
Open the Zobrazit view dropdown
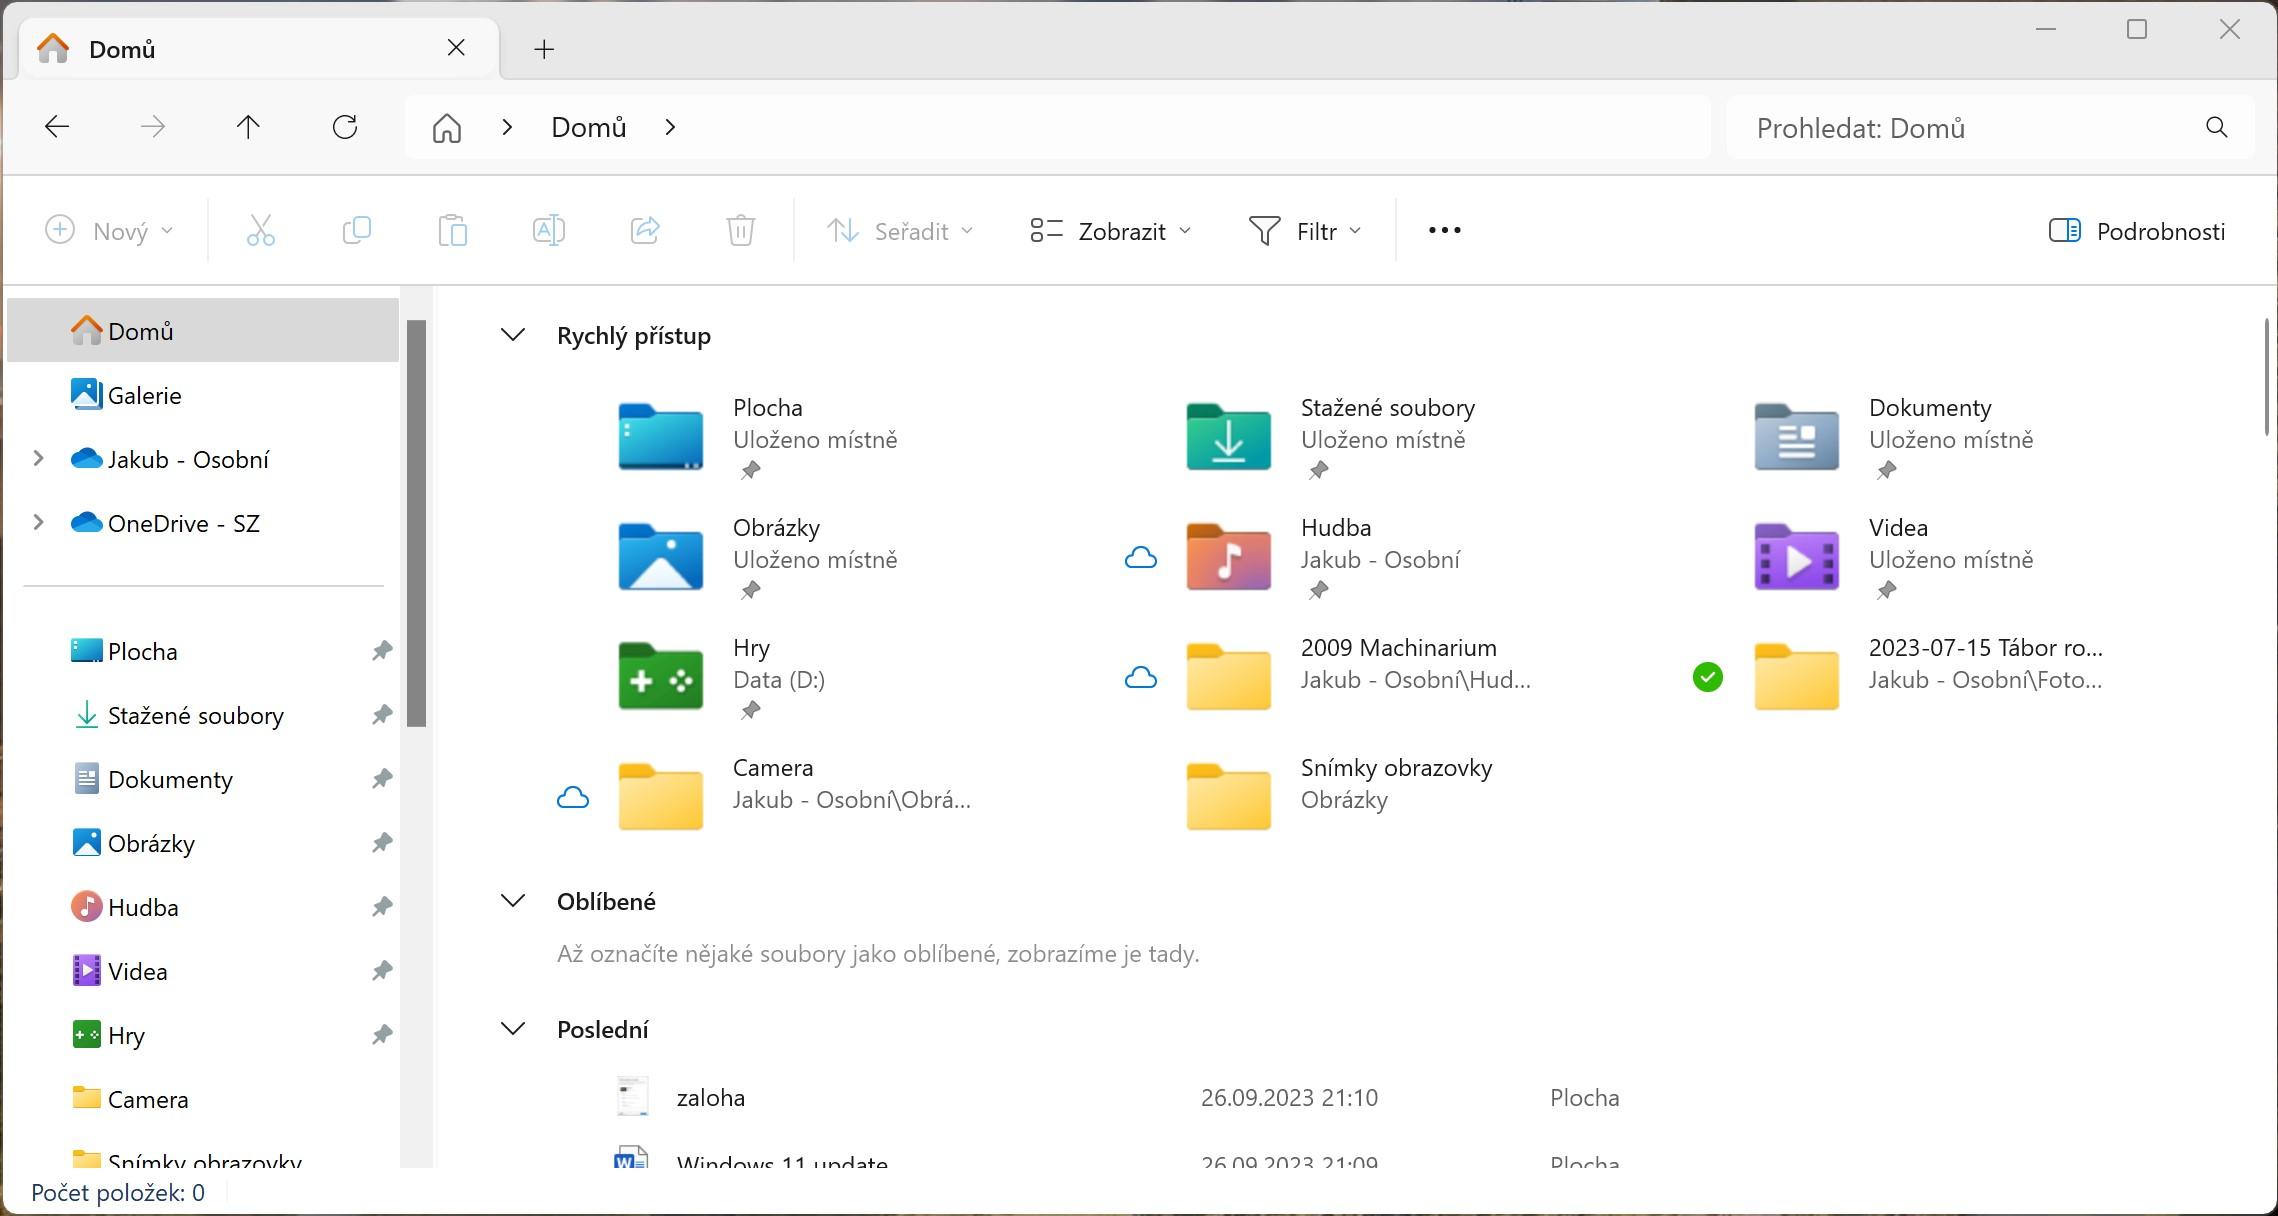[x=1111, y=231]
